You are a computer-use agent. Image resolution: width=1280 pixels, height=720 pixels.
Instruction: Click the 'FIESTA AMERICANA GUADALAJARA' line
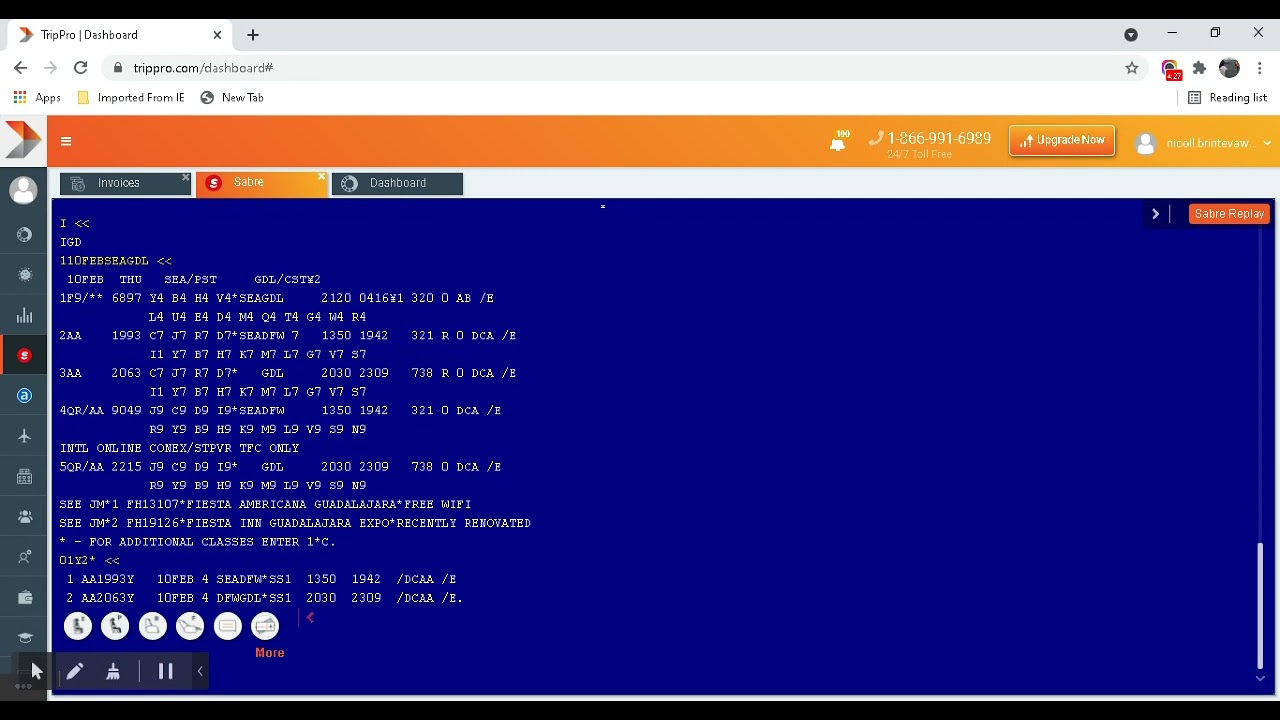coord(265,504)
